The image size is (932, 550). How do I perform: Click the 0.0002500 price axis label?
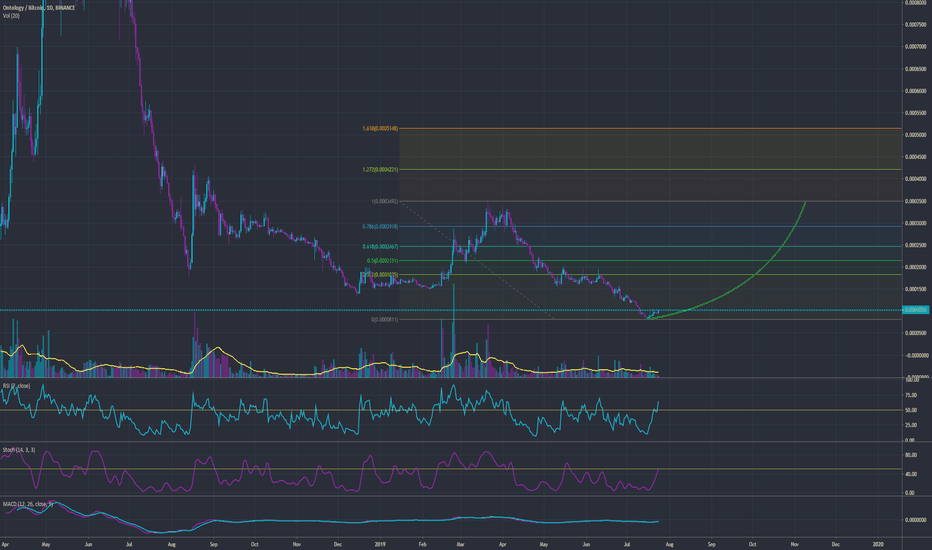coord(915,246)
